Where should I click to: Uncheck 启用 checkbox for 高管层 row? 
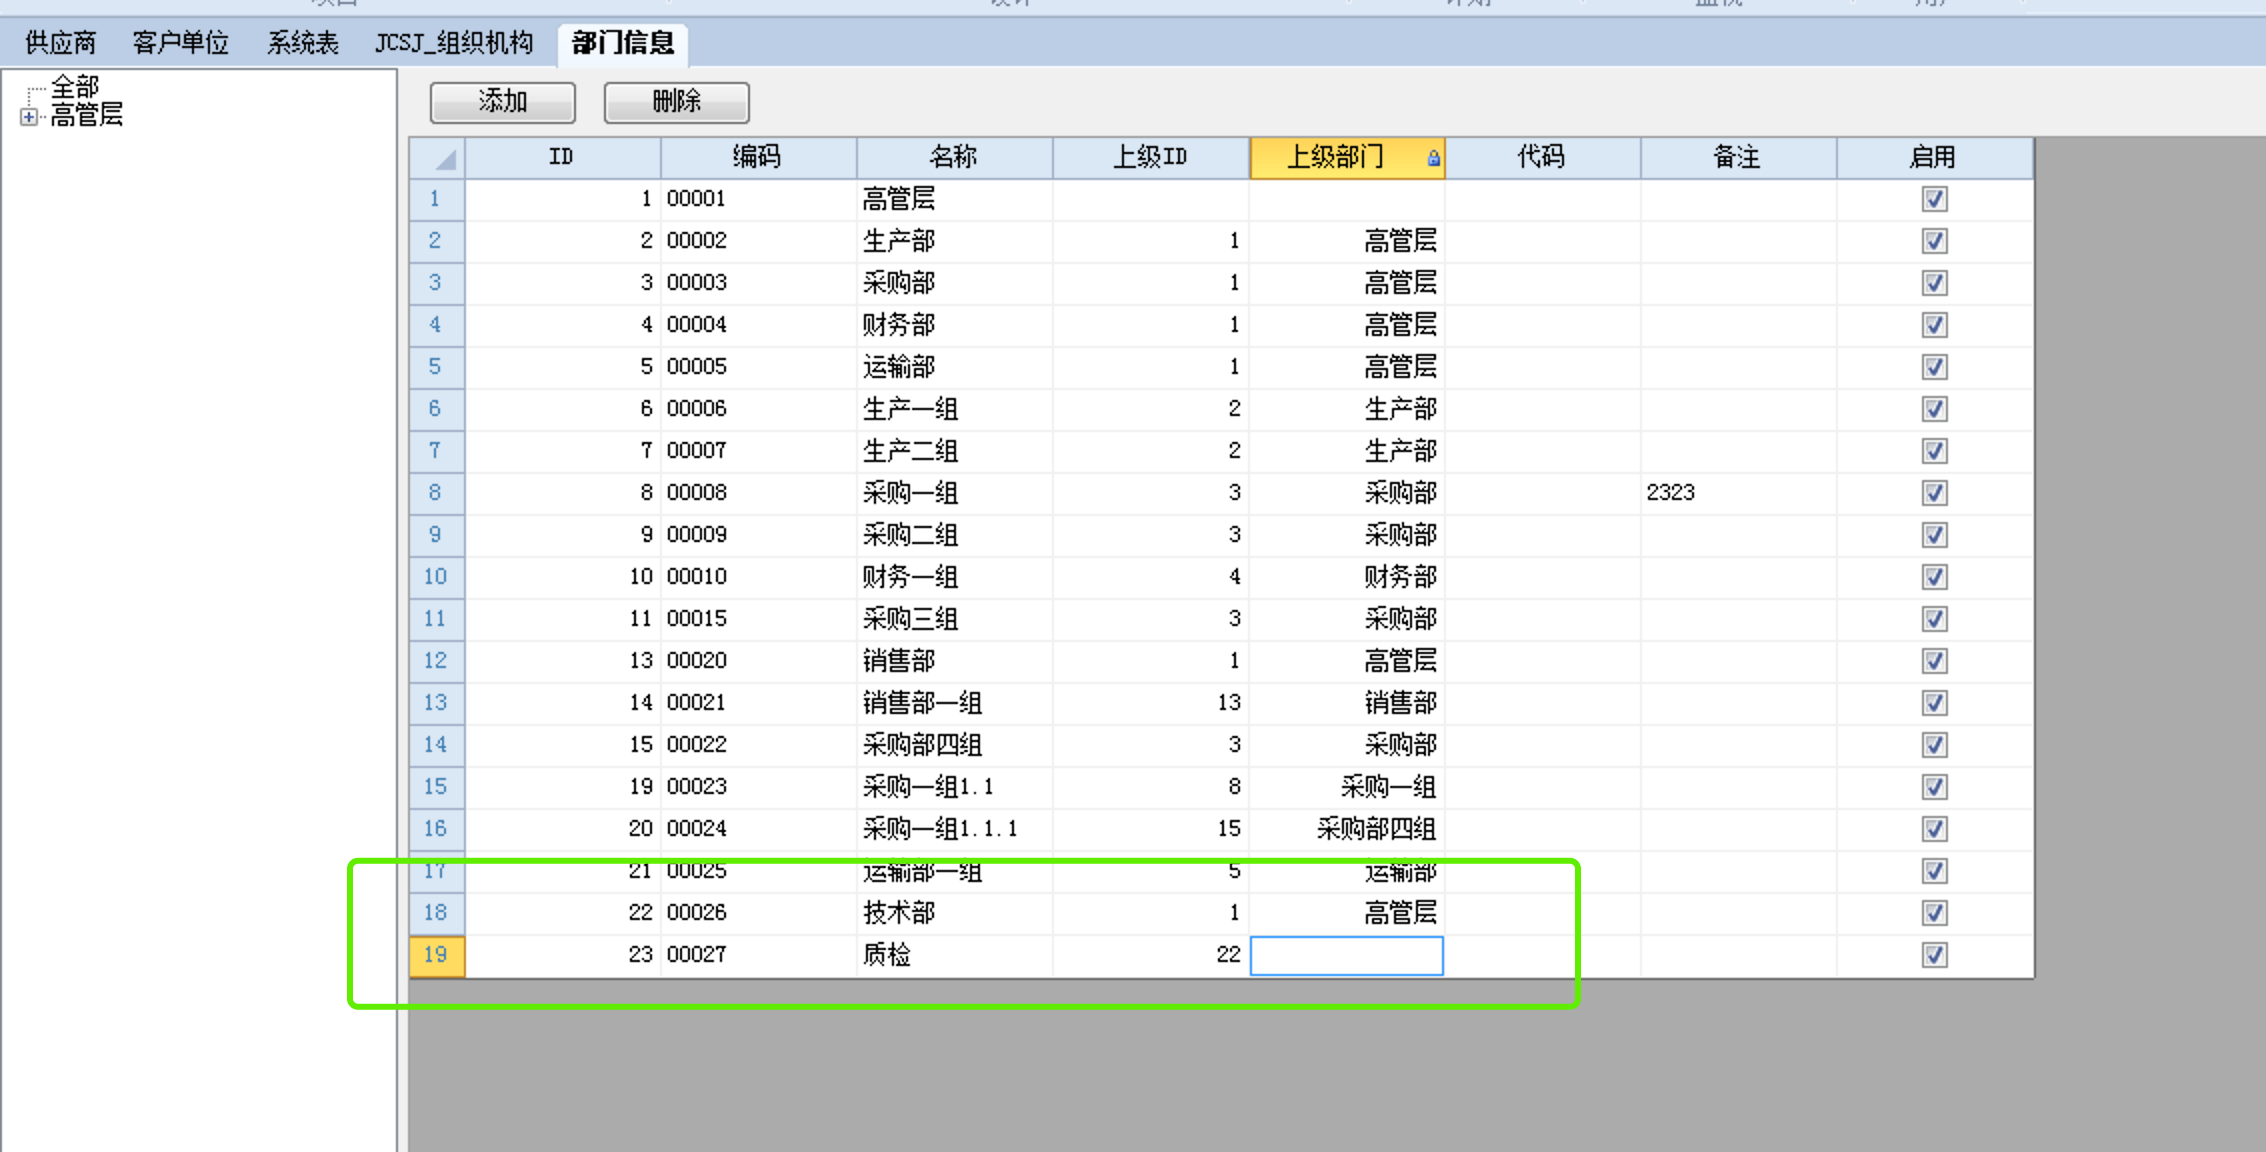click(1934, 199)
